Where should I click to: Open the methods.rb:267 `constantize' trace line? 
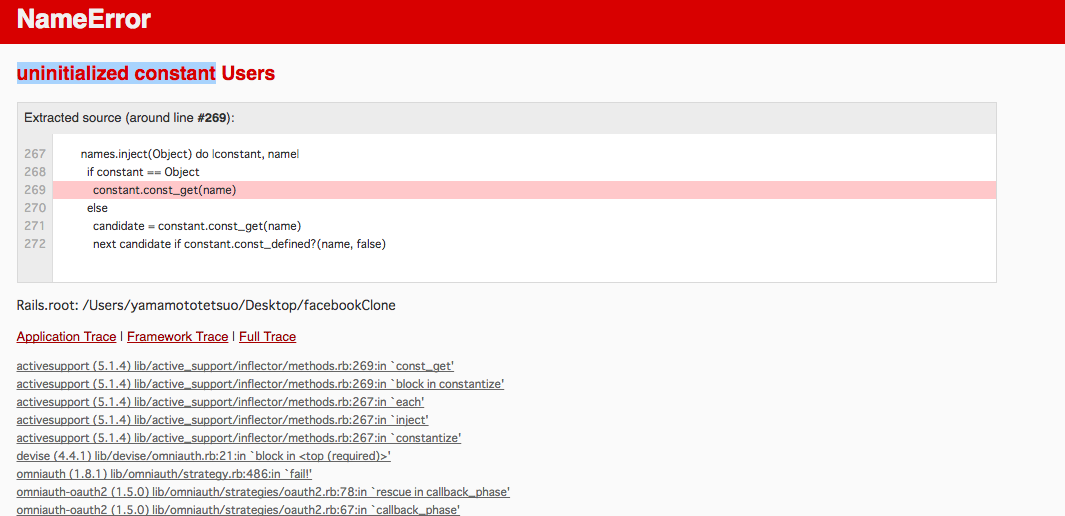click(238, 438)
